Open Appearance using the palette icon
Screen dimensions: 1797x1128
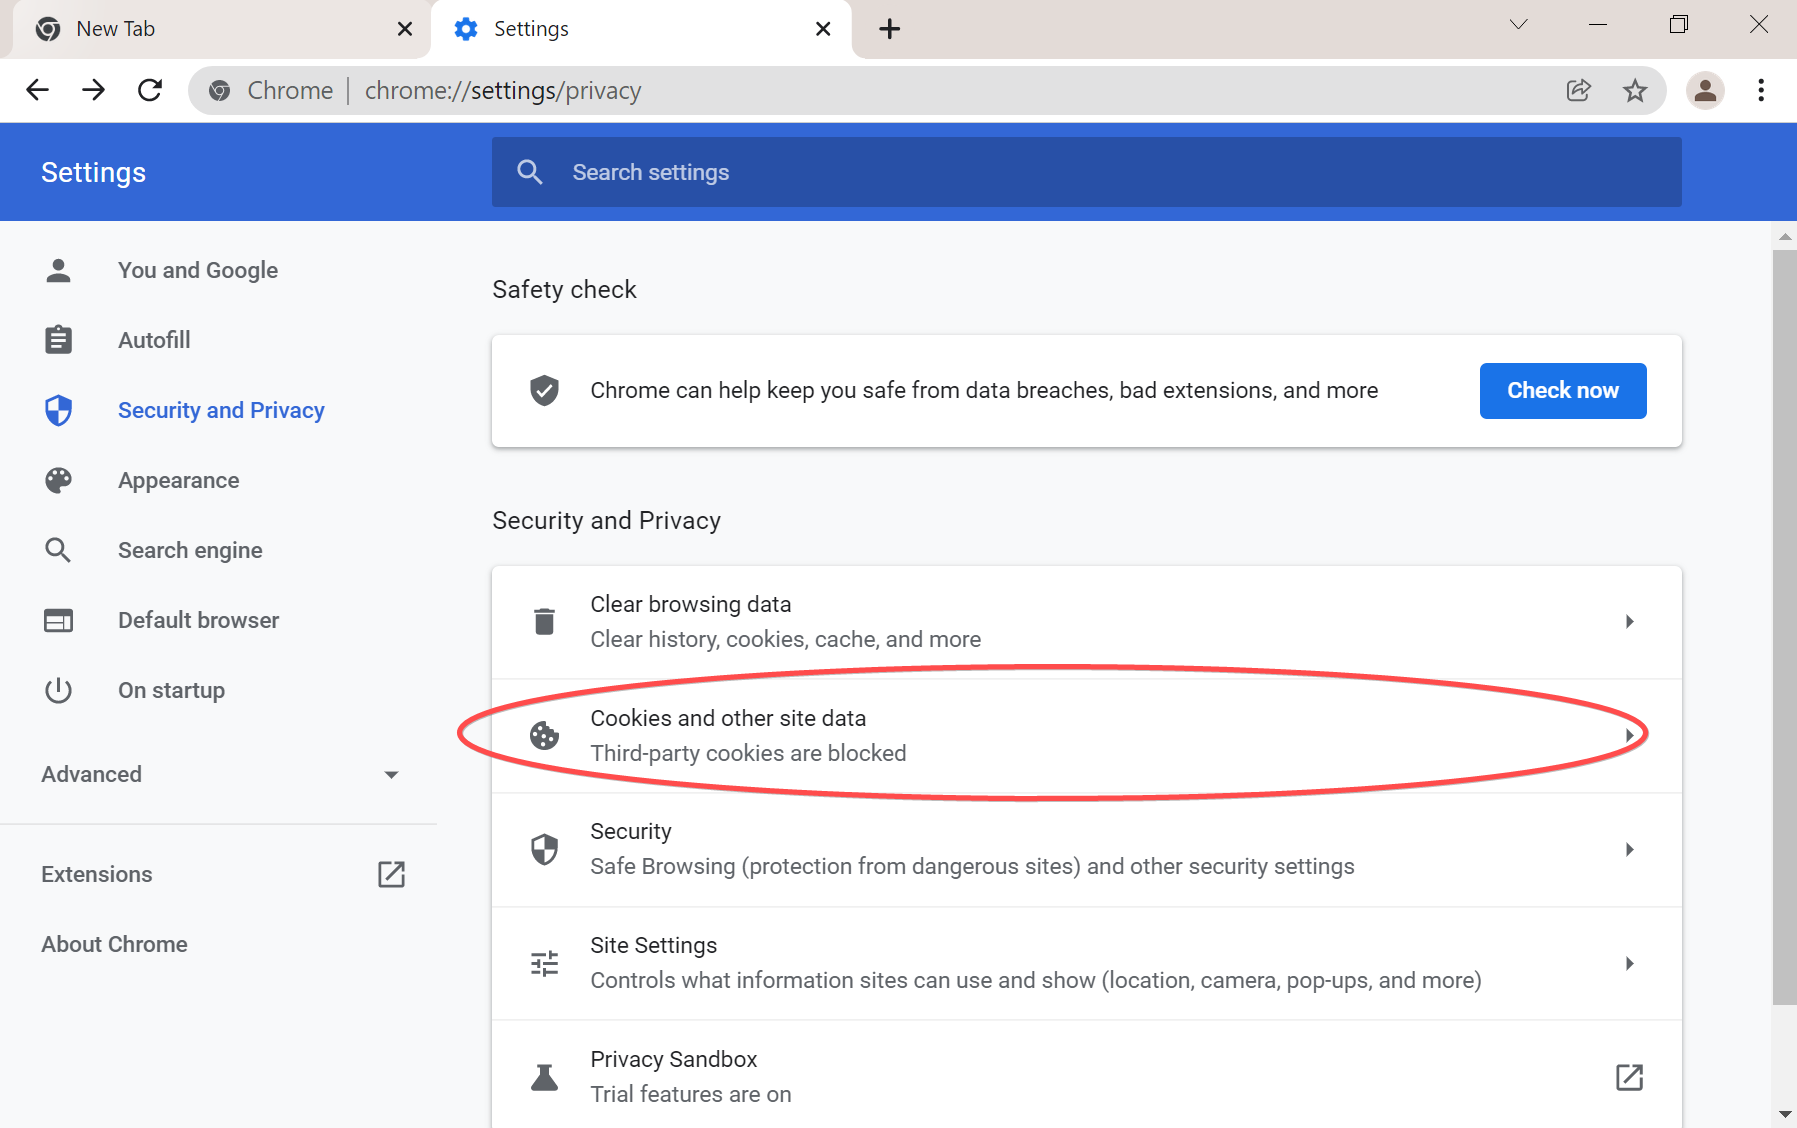59,480
